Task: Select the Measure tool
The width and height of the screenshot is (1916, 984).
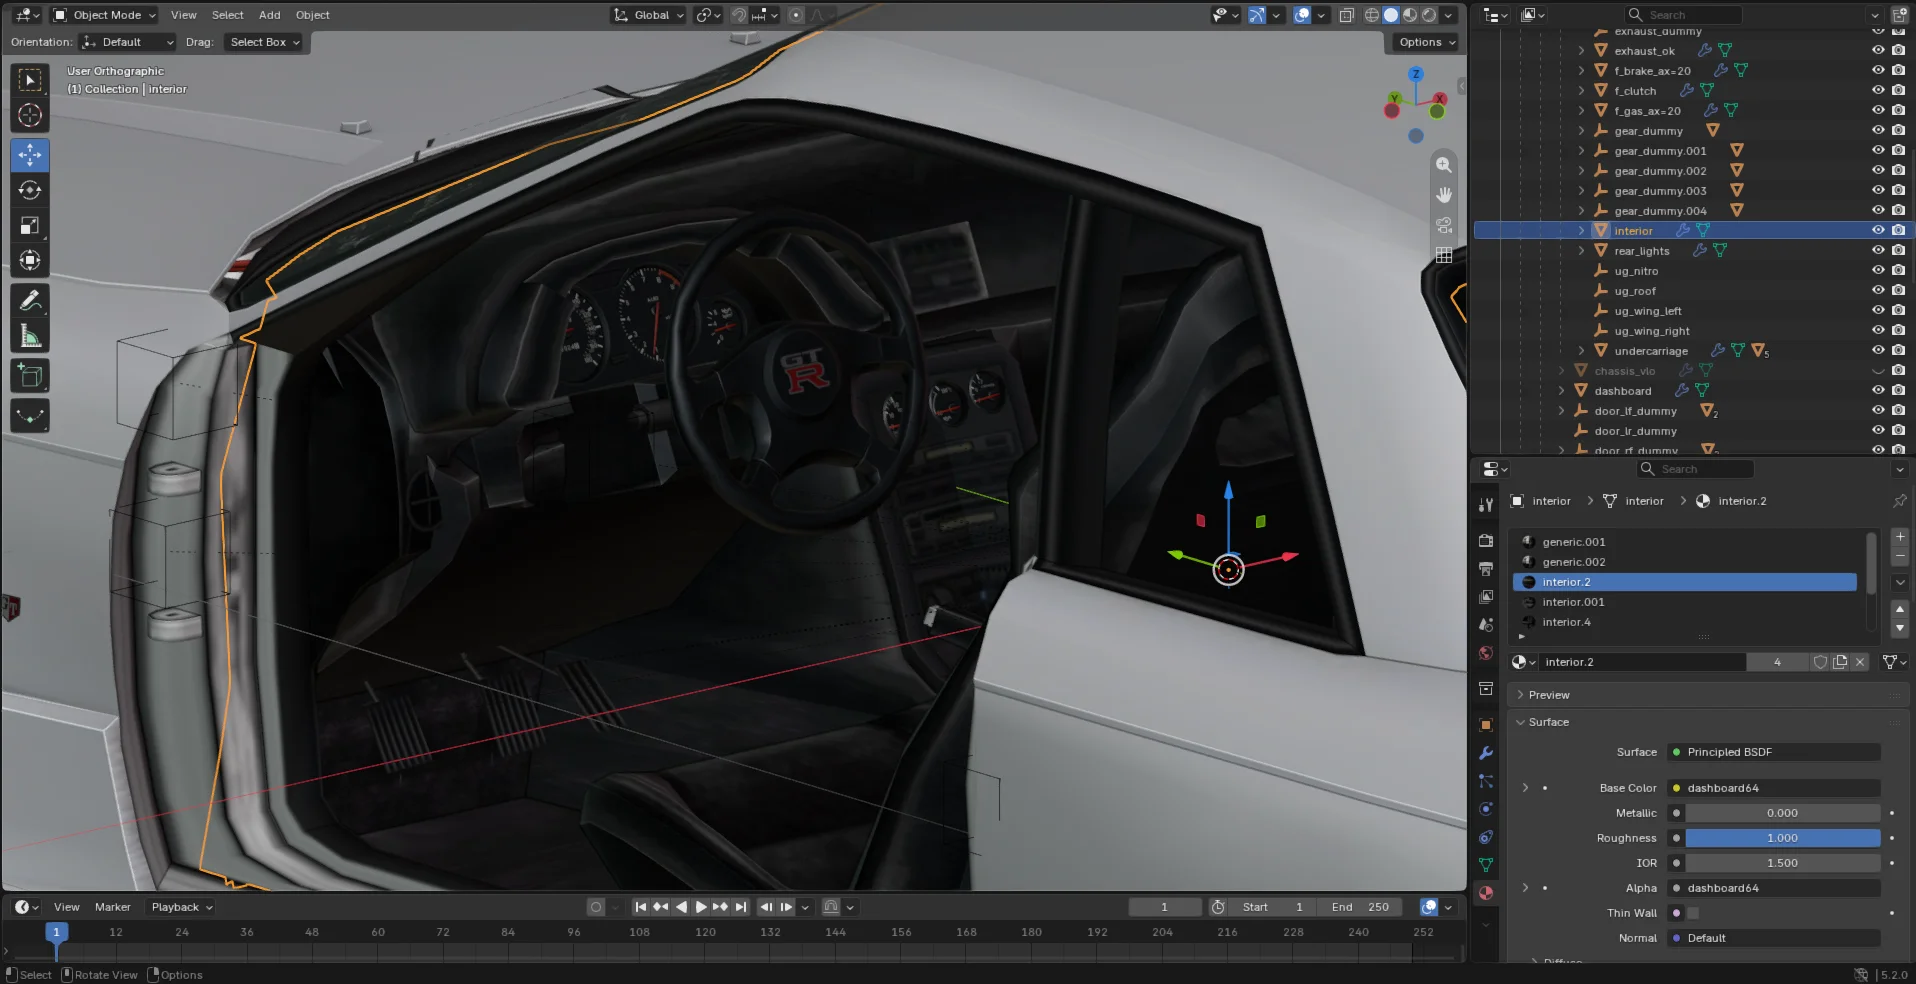Action: 30,336
